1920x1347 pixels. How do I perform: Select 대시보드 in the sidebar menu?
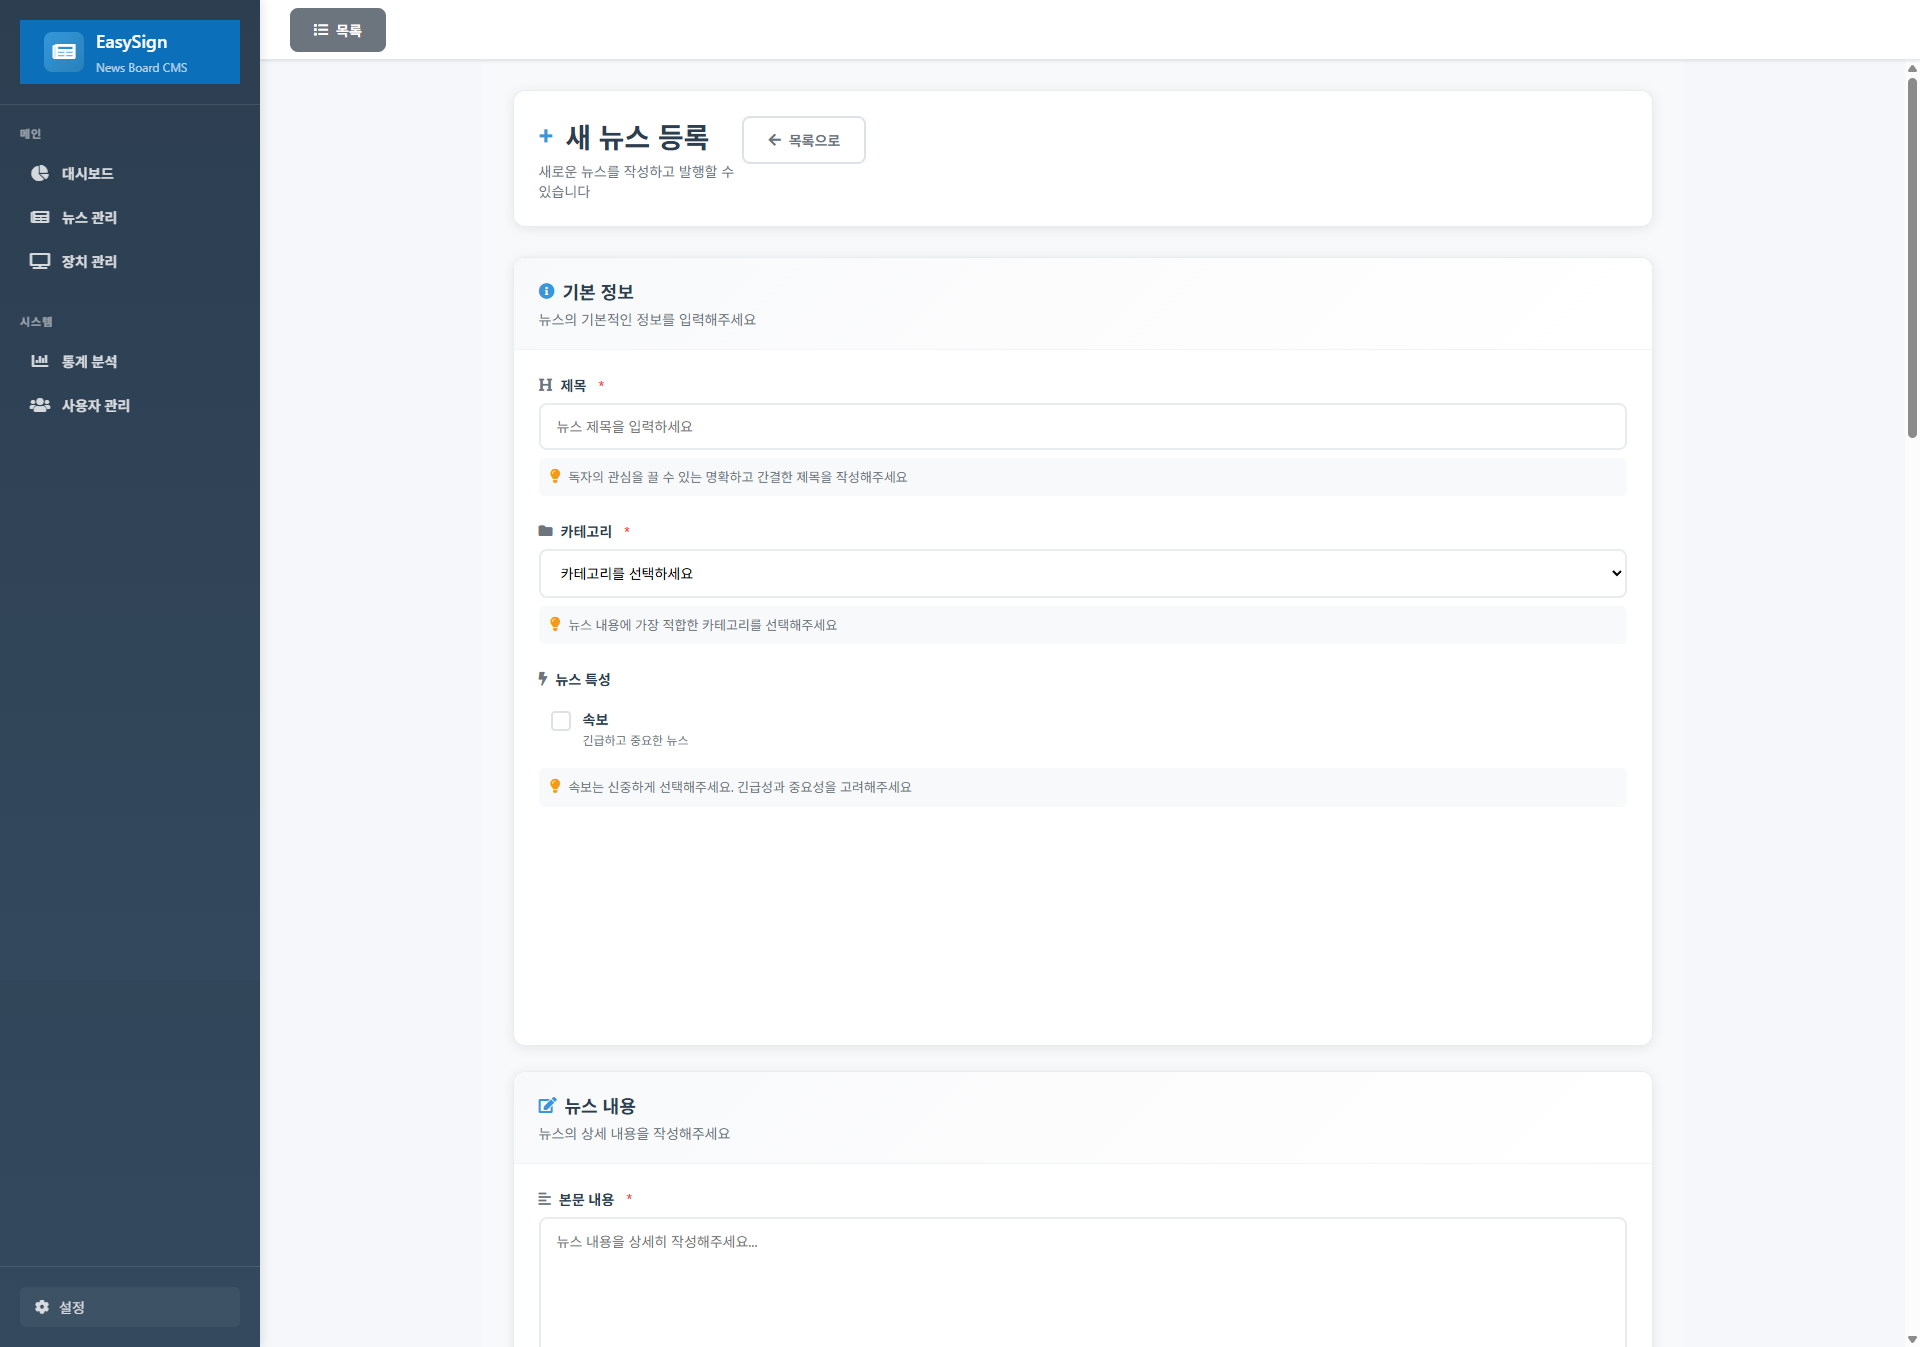(88, 173)
